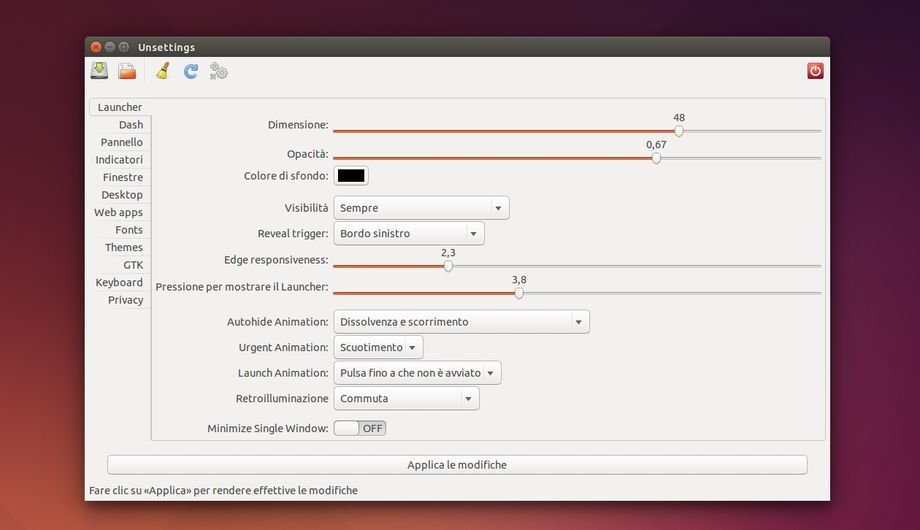The image size is (920, 530).
Task: Click the save configuration download icon
Action: point(99,71)
